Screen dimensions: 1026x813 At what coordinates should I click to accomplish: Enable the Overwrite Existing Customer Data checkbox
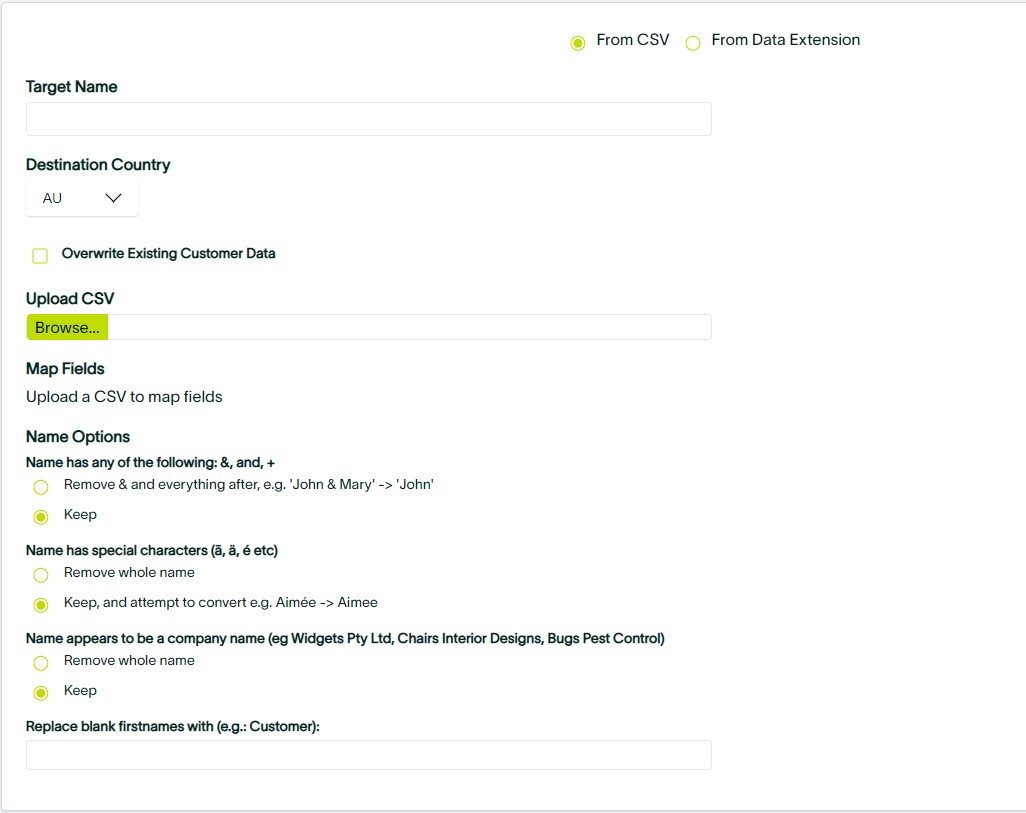pos(40,256)
